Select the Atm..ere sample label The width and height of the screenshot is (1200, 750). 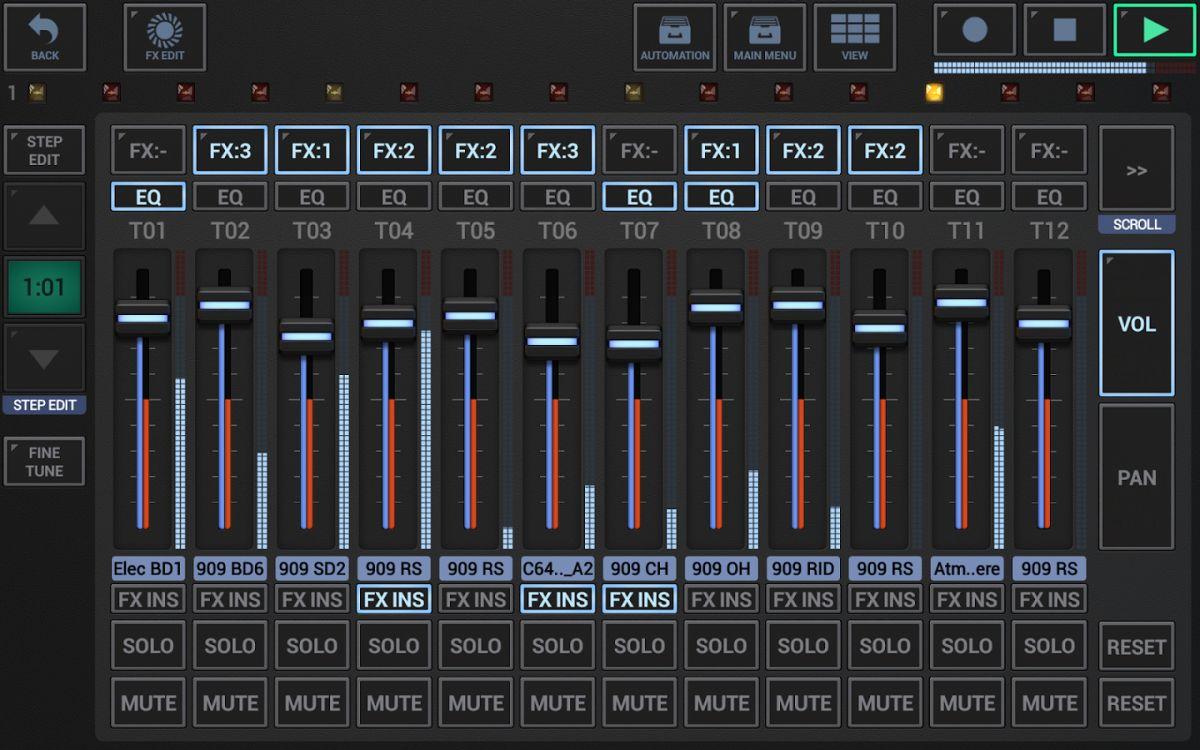(x=968, y=568)
